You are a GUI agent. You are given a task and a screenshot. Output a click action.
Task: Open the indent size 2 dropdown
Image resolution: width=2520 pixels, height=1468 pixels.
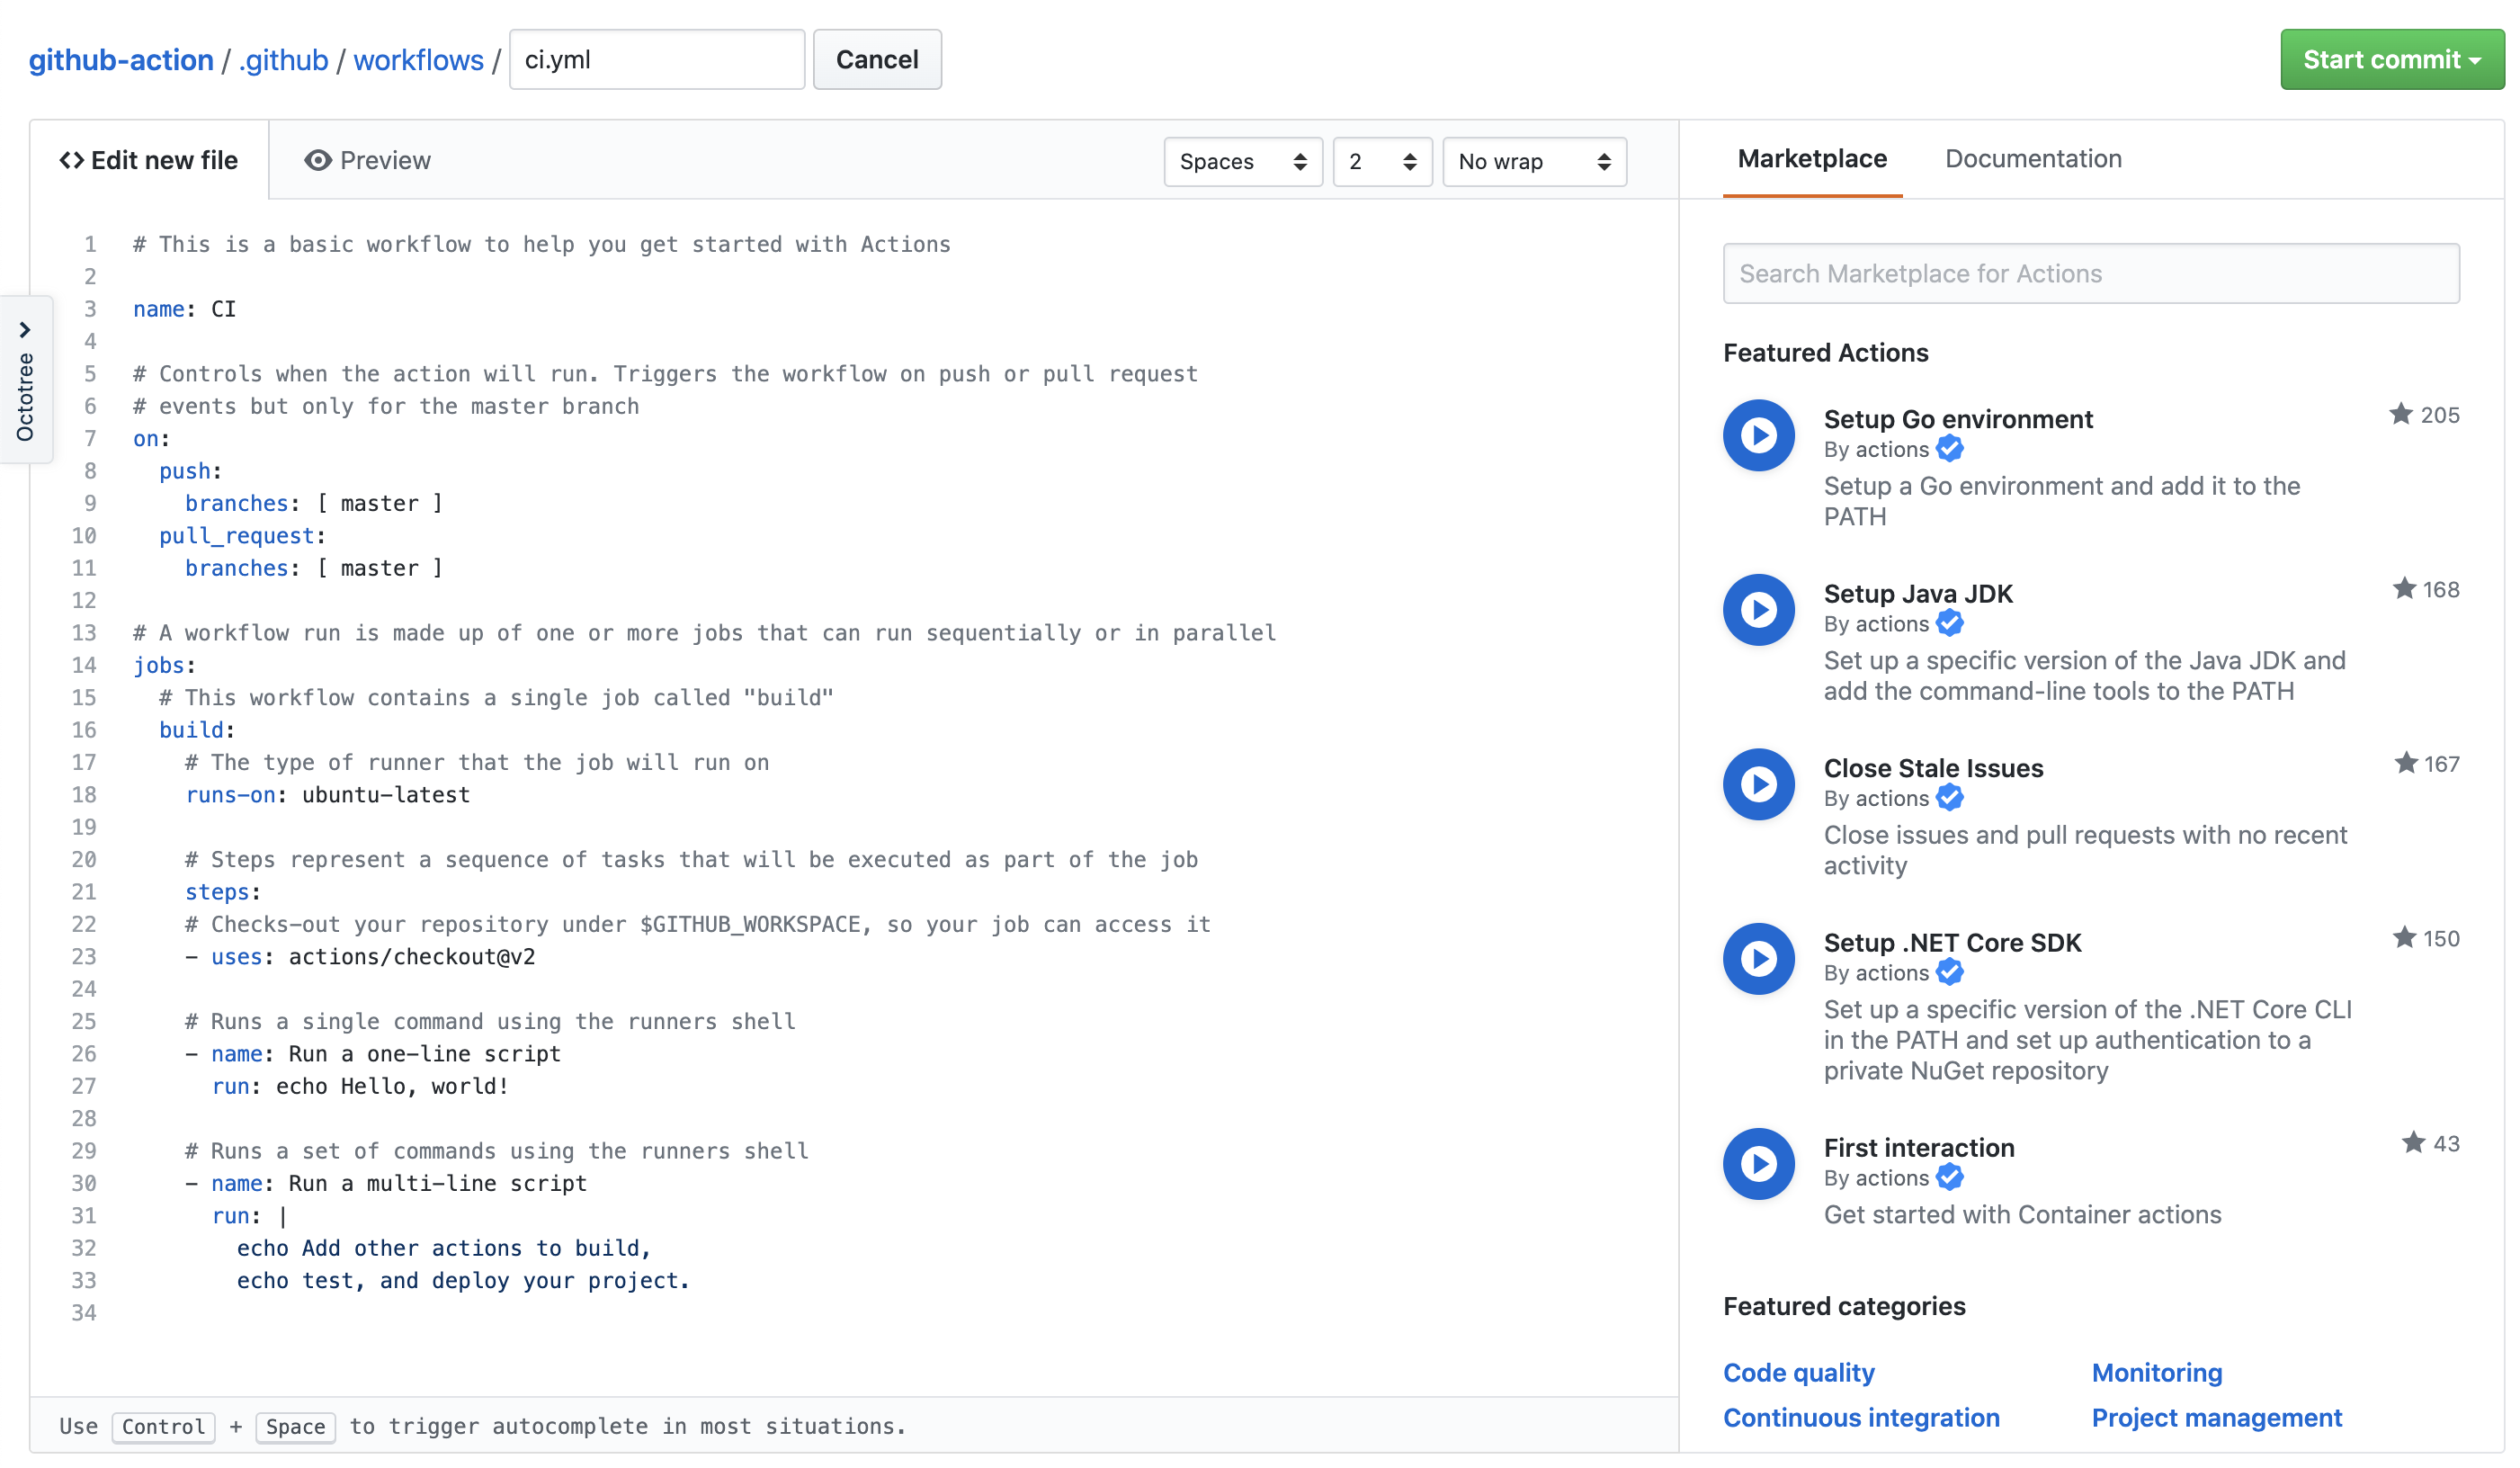[1381, 162]
